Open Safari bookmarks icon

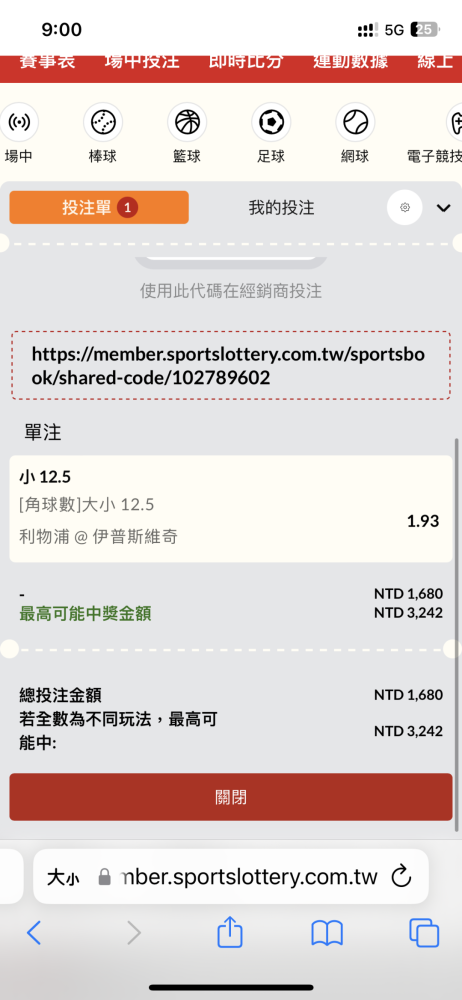327,934
